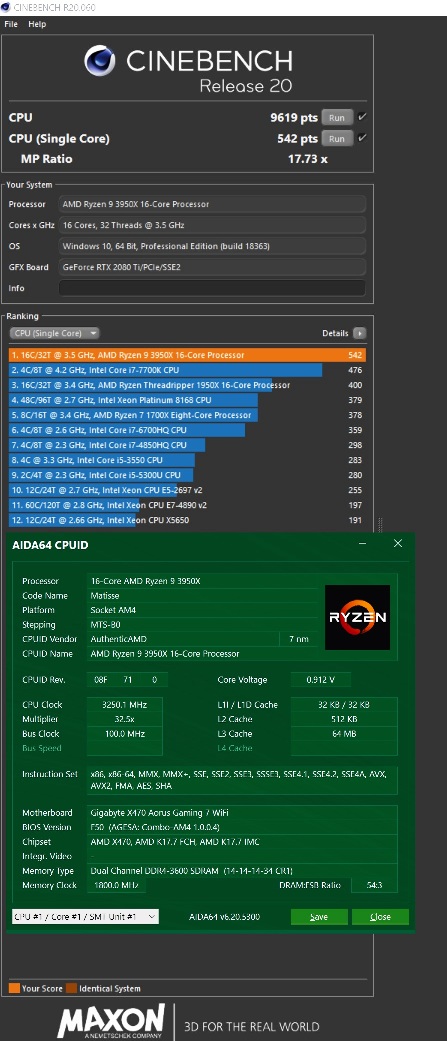This screenshot has width=447, height=1041.
Task: Click the OS value Windows 10 field
Action: 212,246
